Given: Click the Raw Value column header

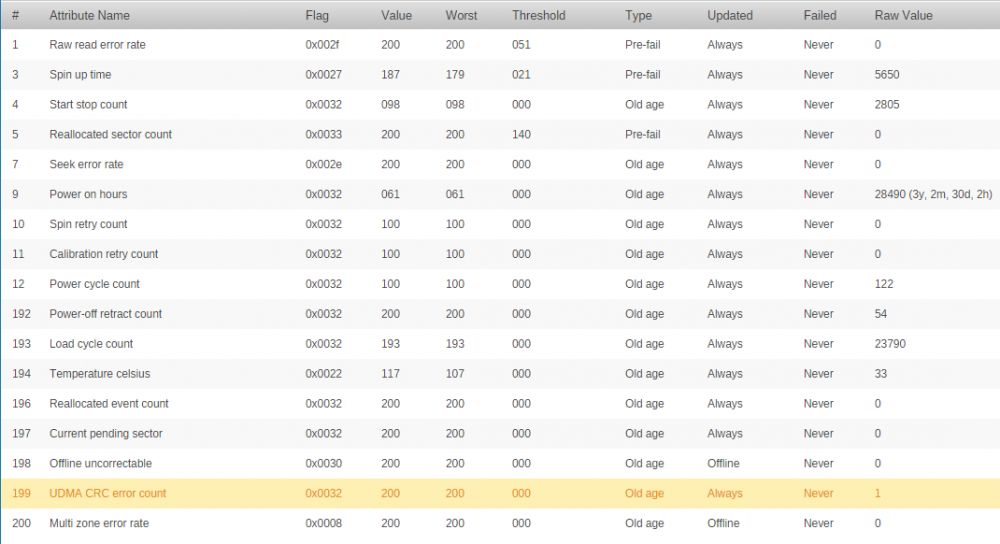Looking at the screenshot, I should point(903,15).
